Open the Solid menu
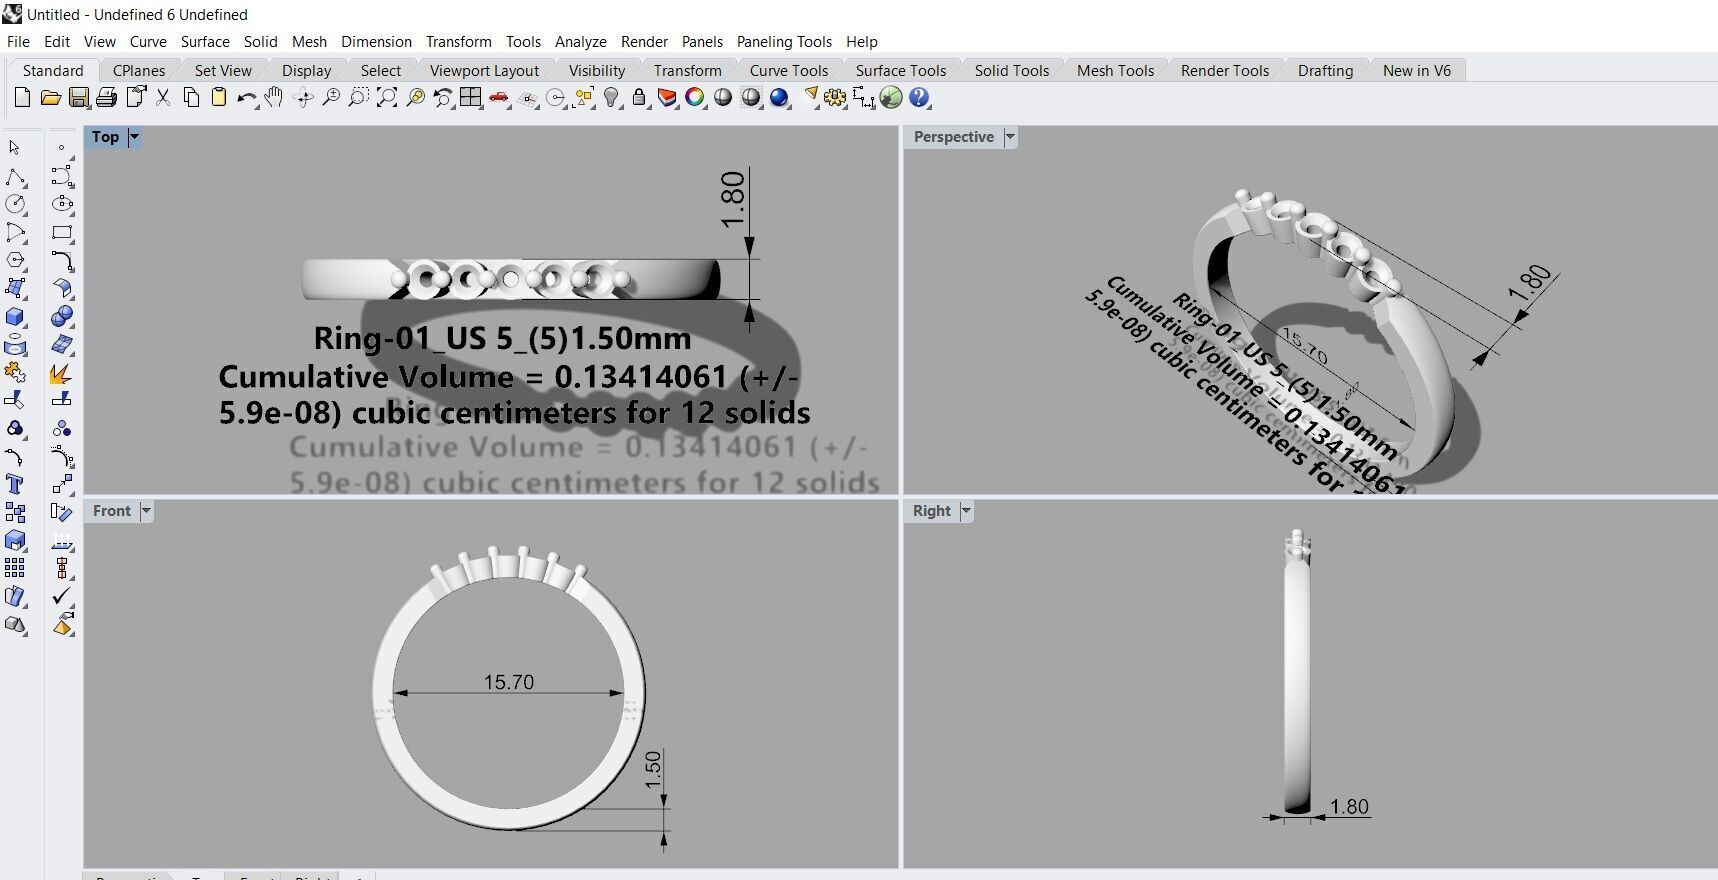1718x880 pixels. 260,41
